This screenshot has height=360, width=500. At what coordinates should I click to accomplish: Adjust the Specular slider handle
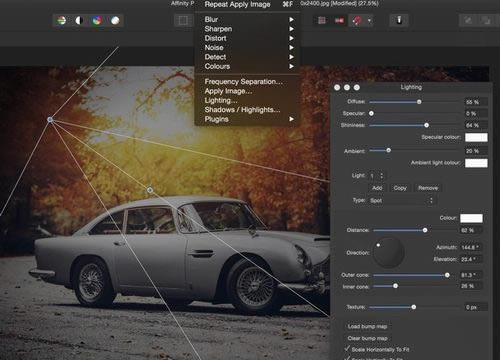pos(371,113)
